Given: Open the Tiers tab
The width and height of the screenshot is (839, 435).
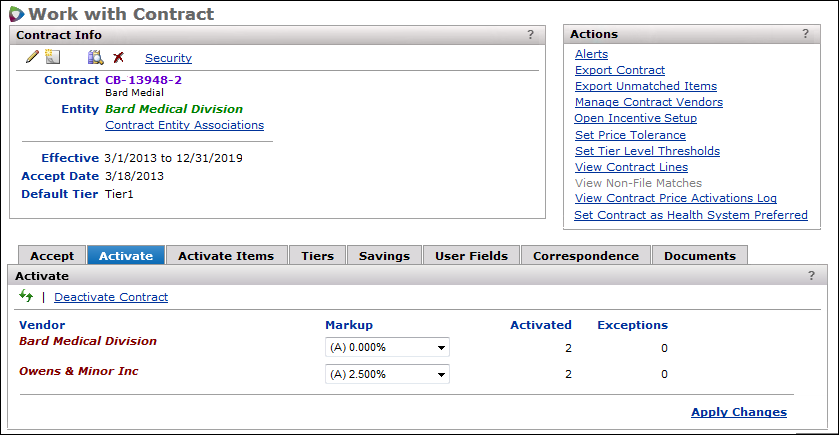Looking at the screenshot, I should point(318,256).
